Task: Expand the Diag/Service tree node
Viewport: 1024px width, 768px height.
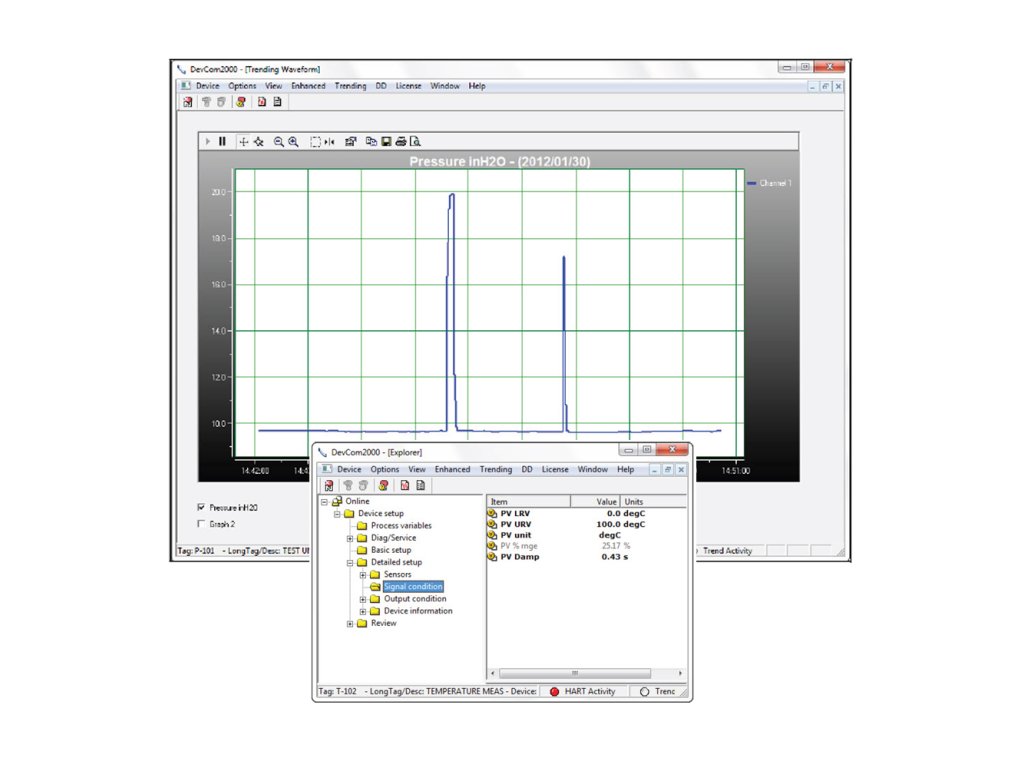Action: tap(350, 538)
